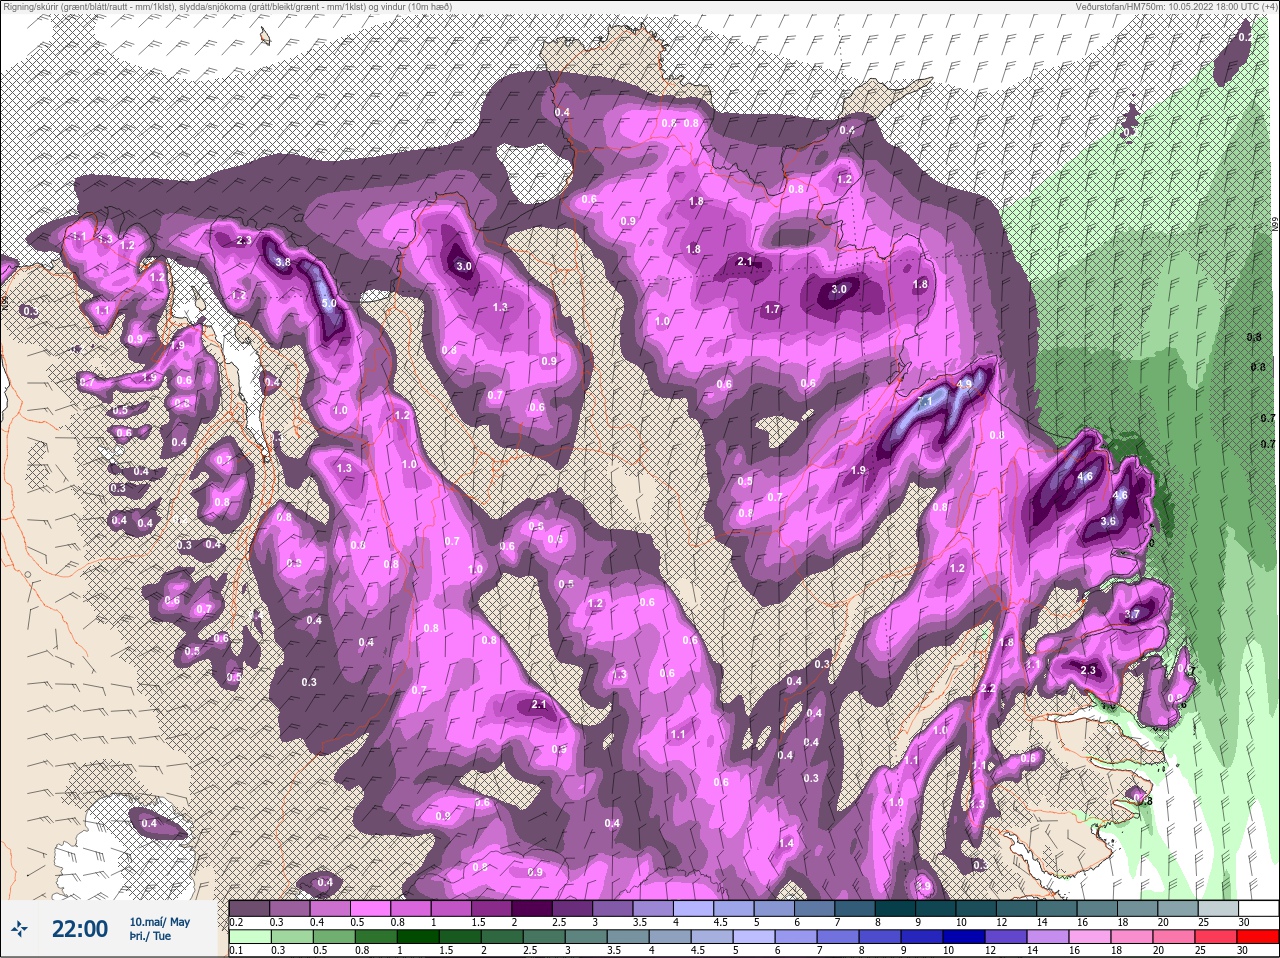Click the 3.7 precipitation value on the map
The width and height of the screenshot is (1280, 958).
(1132, 614)
